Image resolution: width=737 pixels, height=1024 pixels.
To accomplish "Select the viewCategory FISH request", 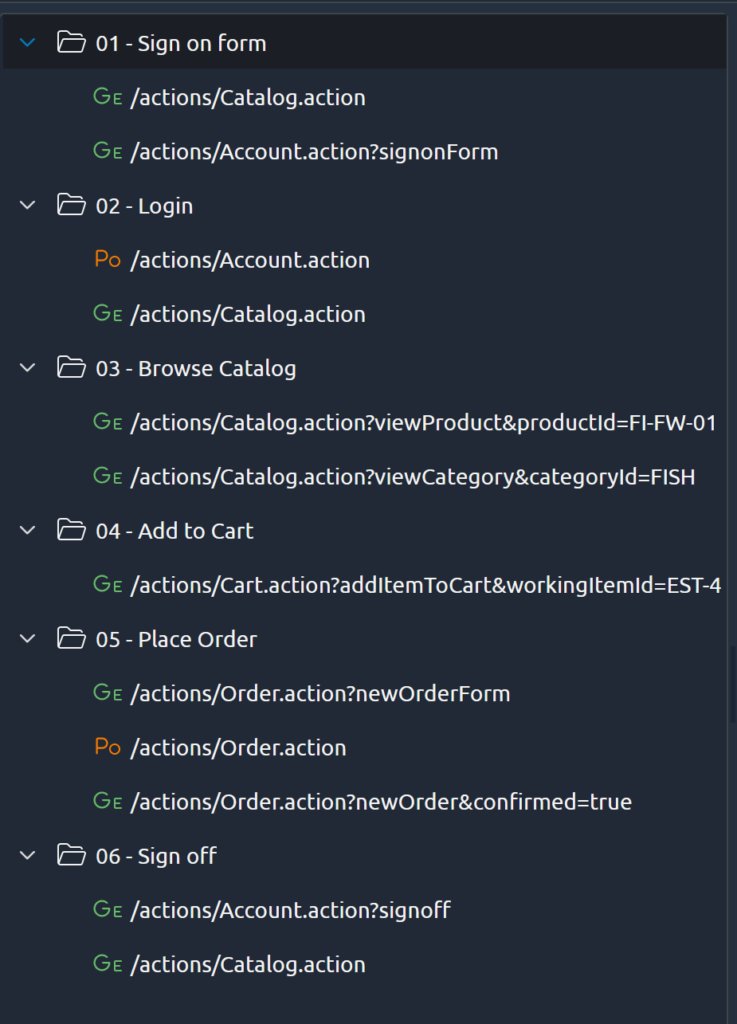I will [x=412, y=477].
